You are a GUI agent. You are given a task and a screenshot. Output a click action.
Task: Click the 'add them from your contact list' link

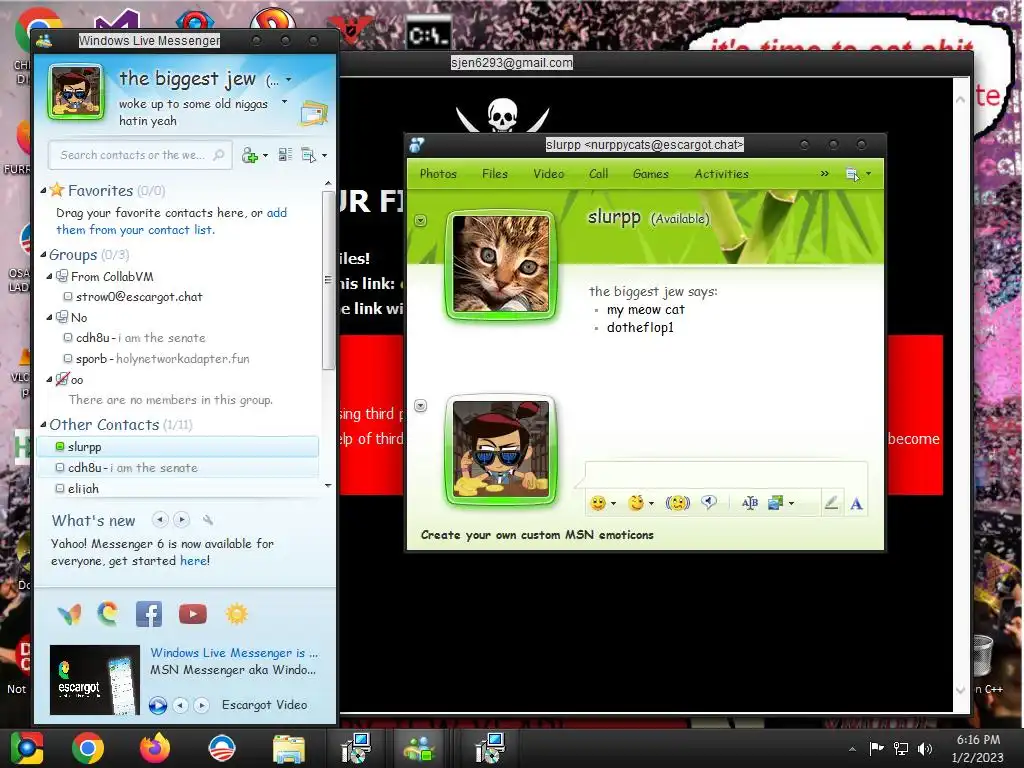coord(171,221)
